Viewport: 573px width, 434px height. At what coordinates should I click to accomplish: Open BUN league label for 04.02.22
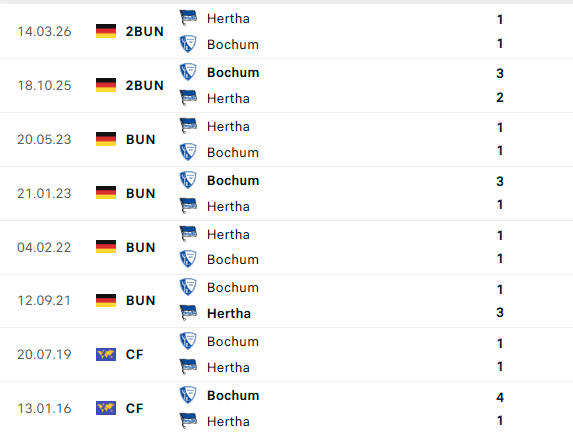[x=141, y=247]
